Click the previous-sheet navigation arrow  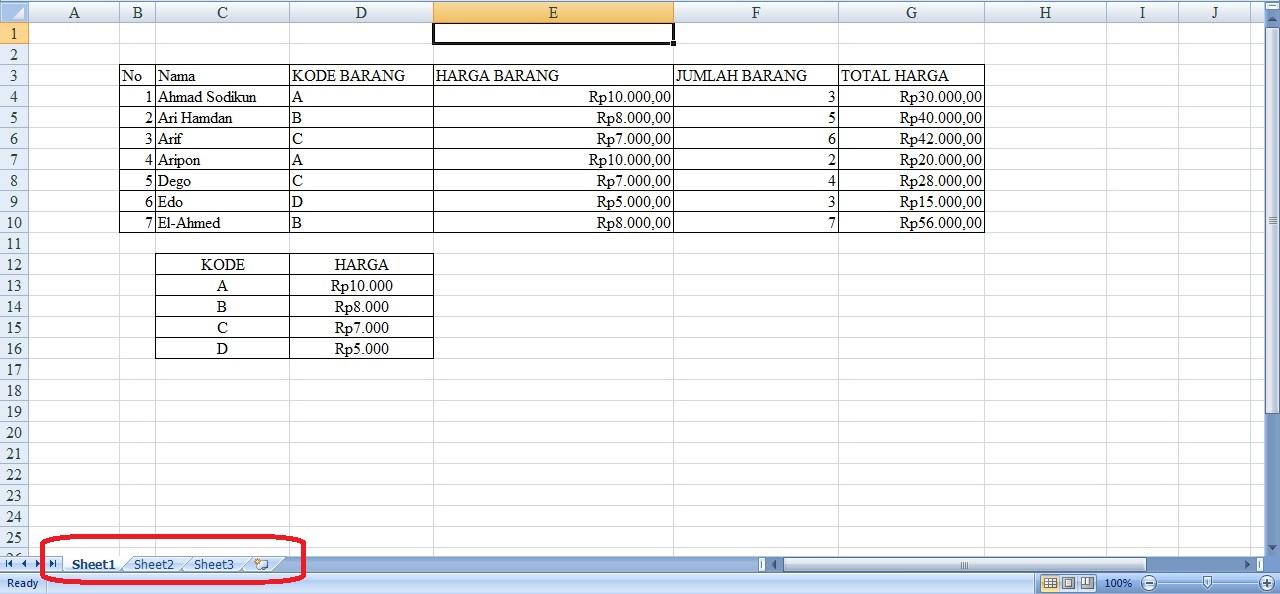pos(24,564)
